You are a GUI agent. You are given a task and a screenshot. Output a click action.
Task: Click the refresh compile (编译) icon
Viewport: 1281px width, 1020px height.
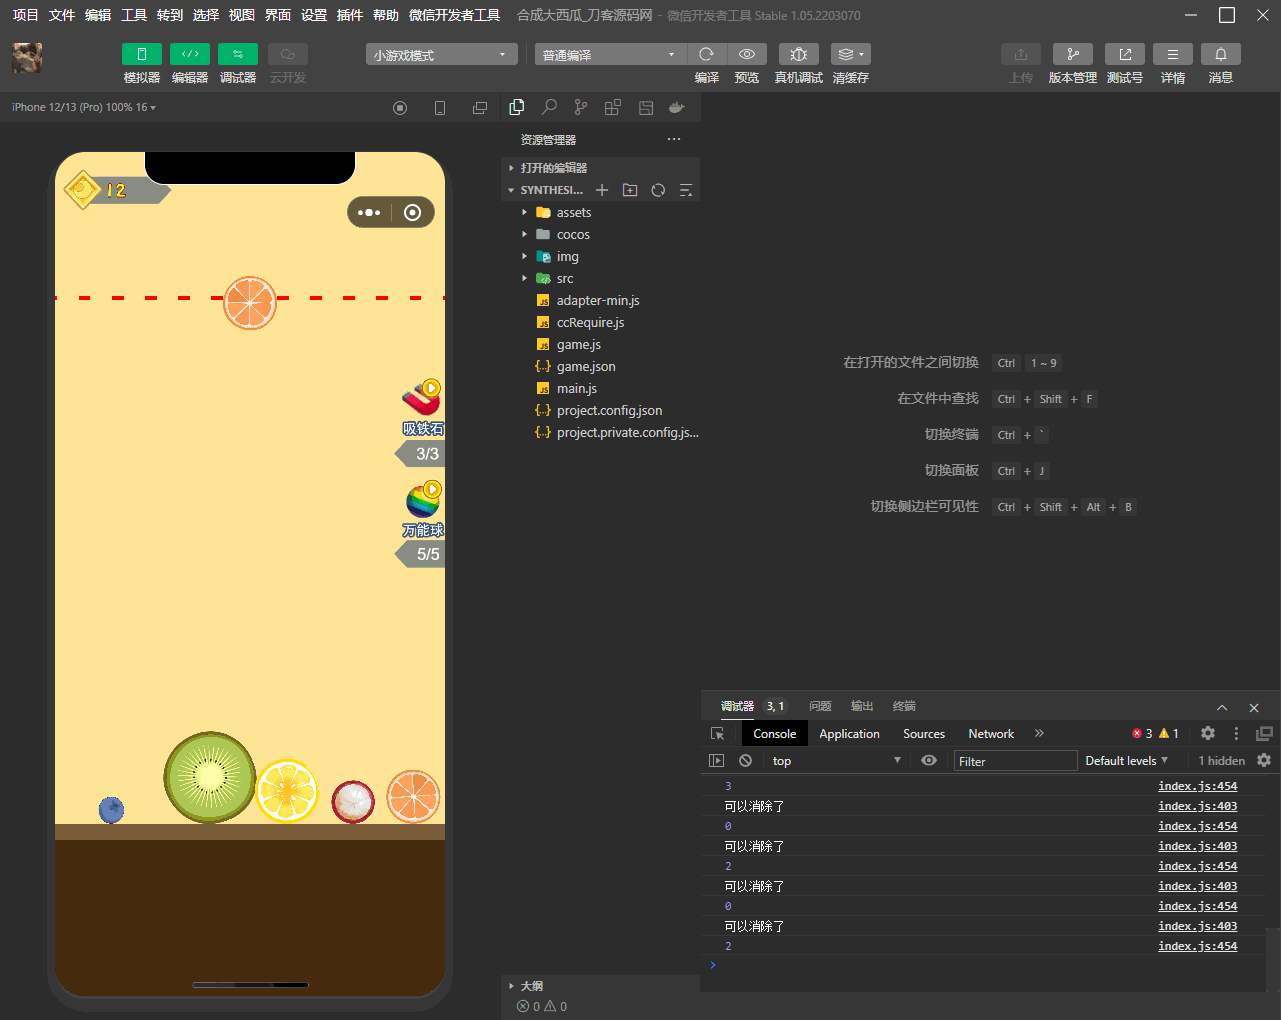pos(706,54)
